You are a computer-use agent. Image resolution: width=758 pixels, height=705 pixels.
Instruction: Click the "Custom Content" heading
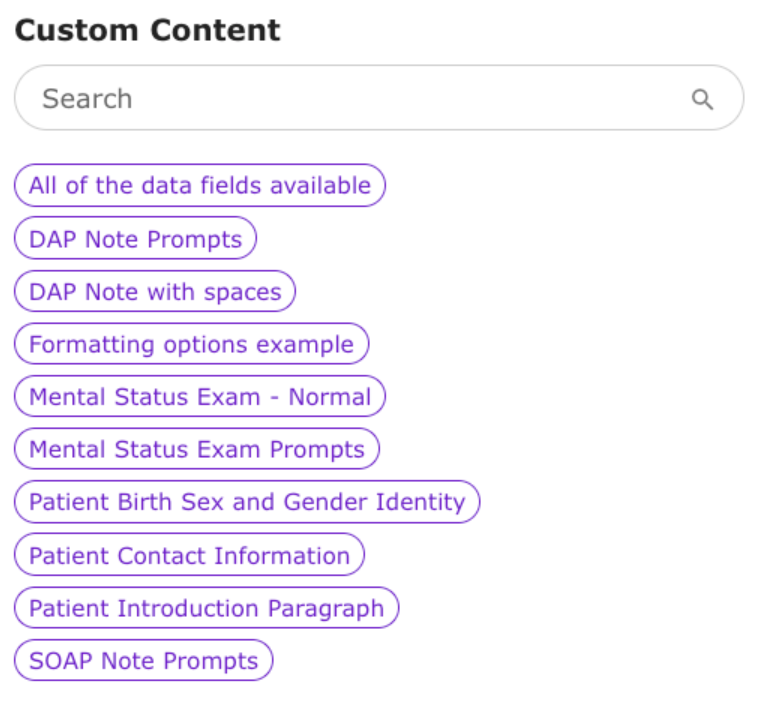click(x=147, y=30)
